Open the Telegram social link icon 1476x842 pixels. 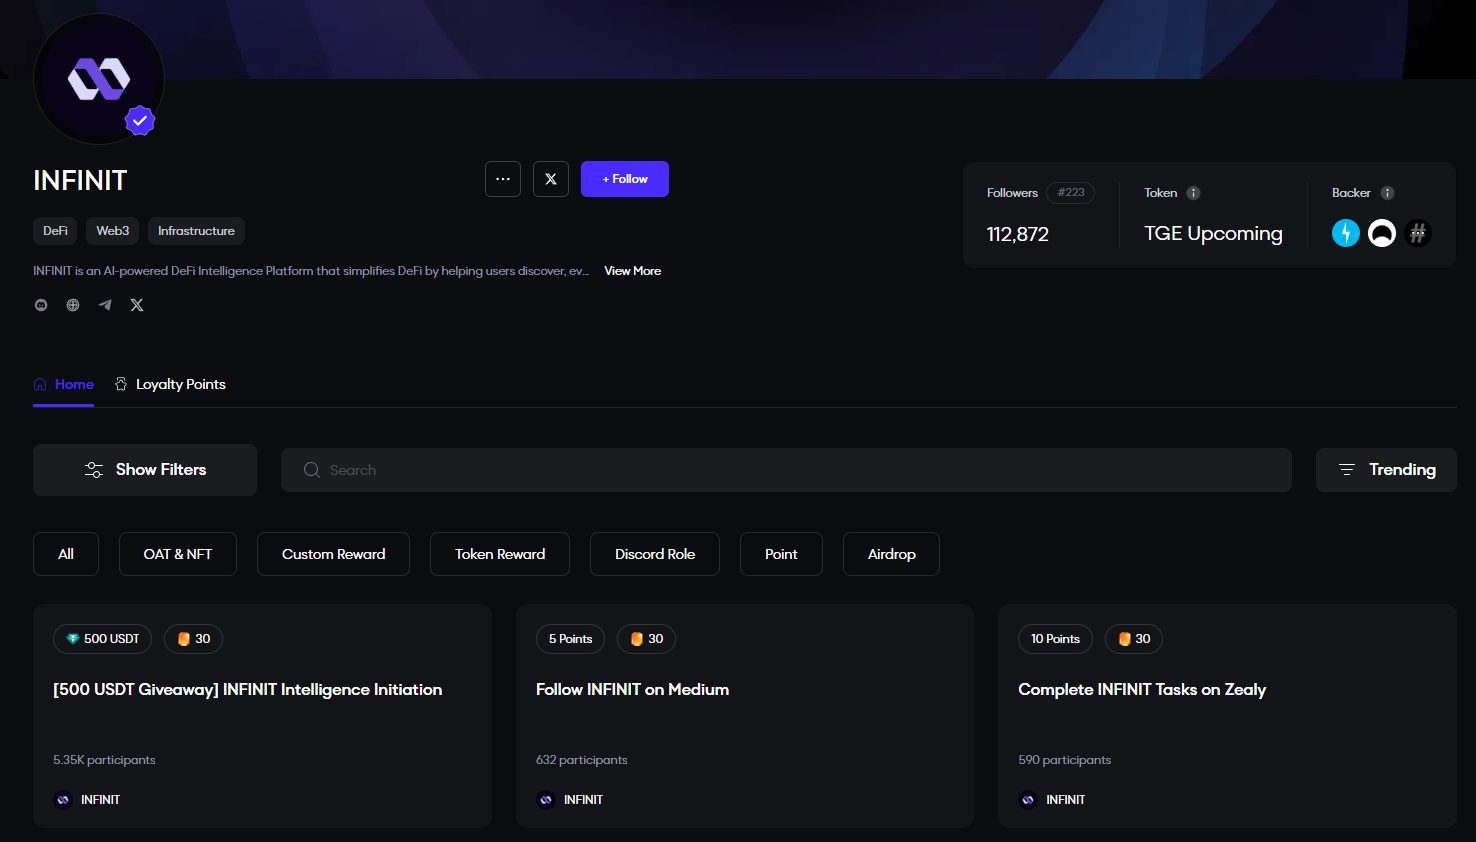105,305
